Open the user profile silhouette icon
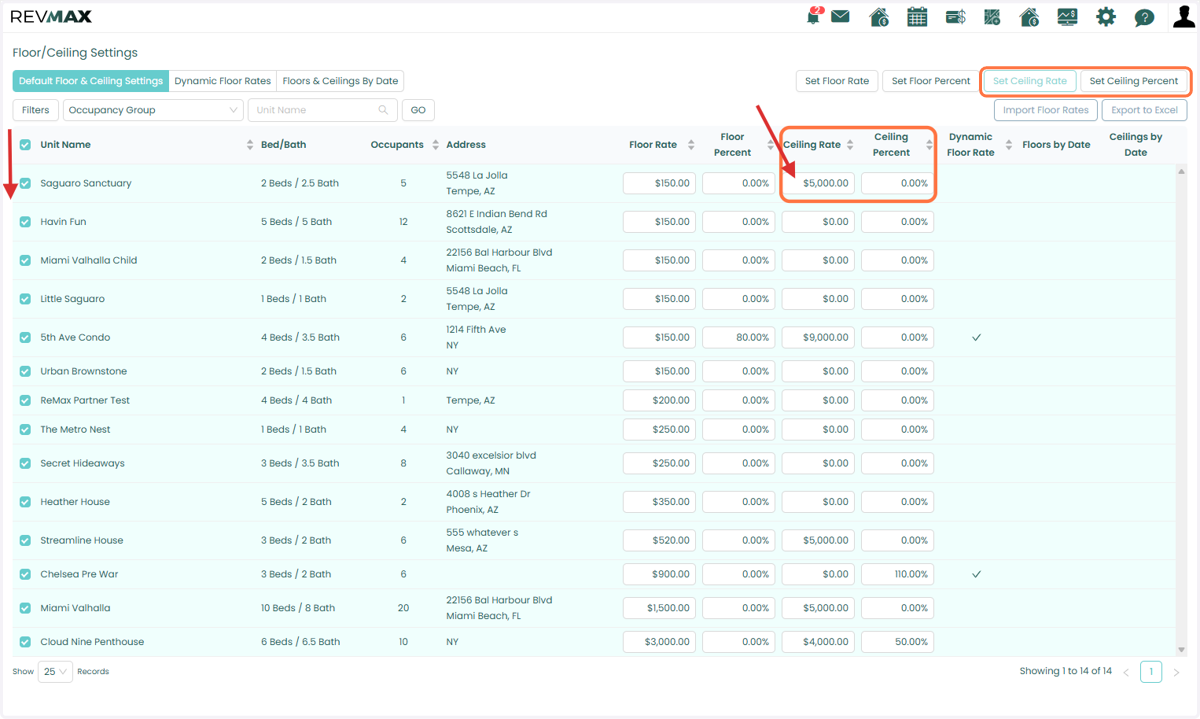Screen dimensions: 1200x719 1183,17
